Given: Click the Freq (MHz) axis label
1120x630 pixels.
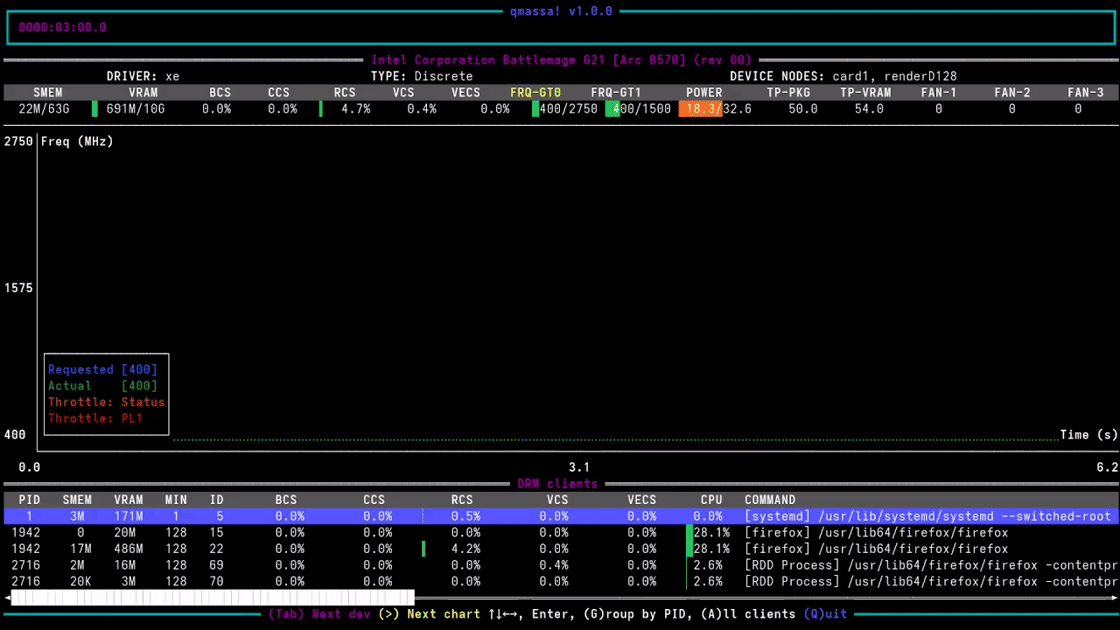Looking at the screenshot, I should tap(77, 141).
